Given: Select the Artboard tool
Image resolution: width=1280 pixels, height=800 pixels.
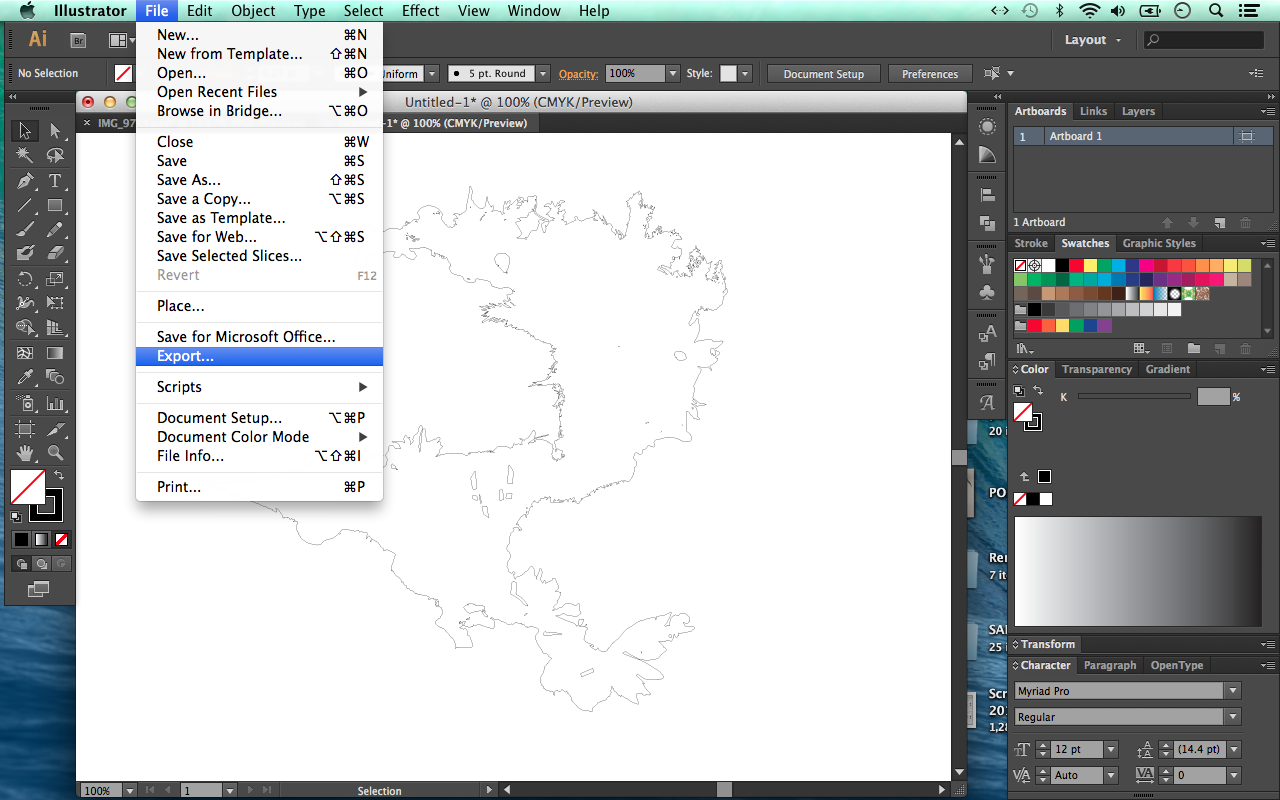Looking at the screenshot, I should [x=25, y=428].
